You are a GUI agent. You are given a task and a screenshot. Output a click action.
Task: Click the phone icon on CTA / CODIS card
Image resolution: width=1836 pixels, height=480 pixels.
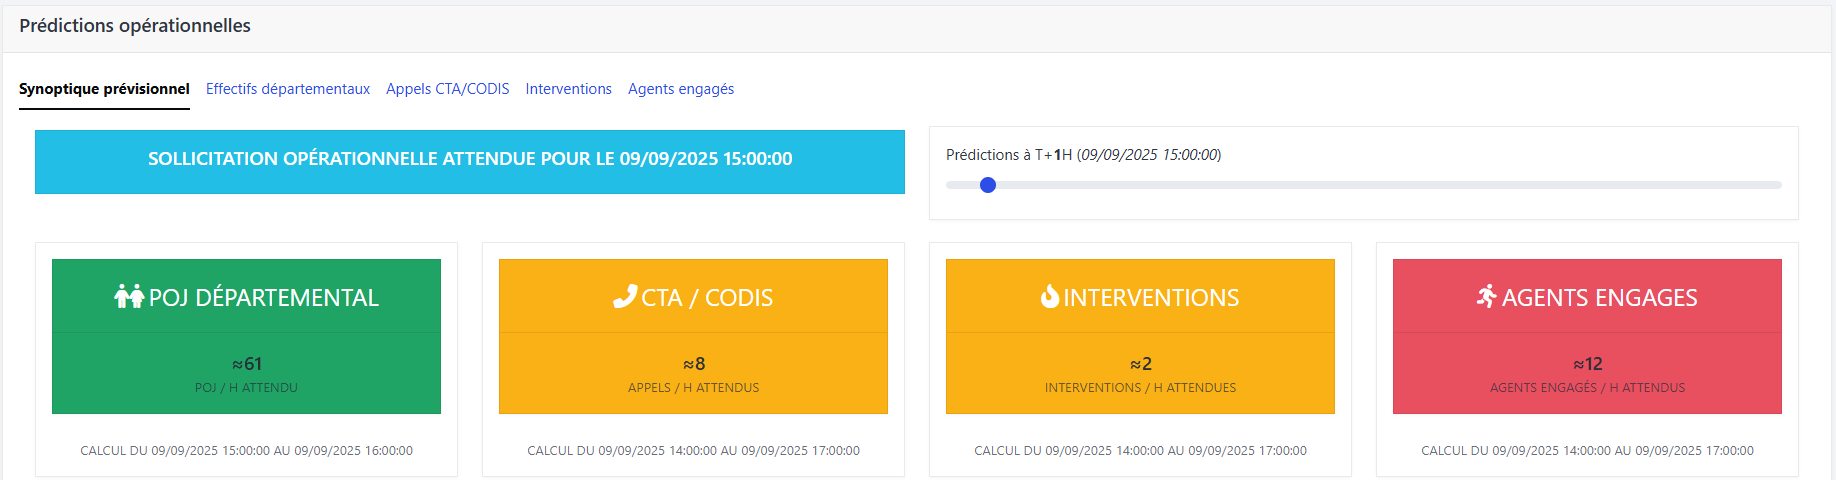[x=625, y=297]
